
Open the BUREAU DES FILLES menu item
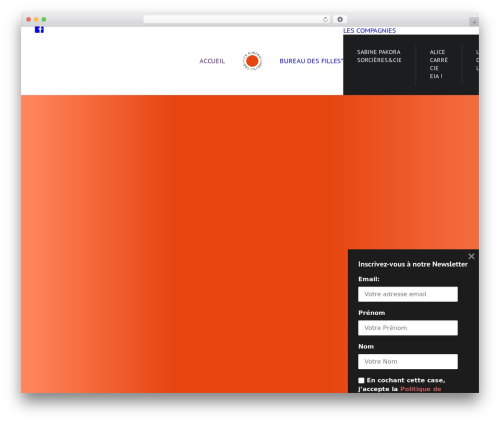coord(311,61)
